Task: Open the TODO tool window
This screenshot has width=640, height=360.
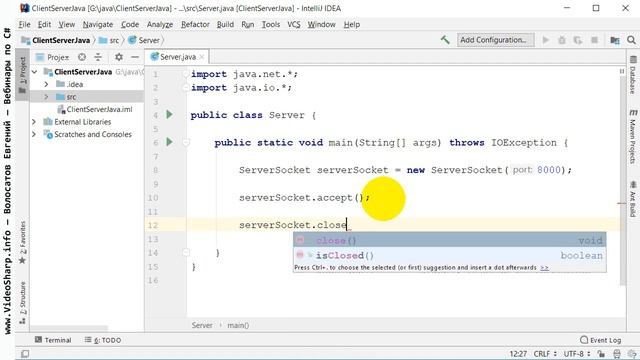Action: (103, 340)
